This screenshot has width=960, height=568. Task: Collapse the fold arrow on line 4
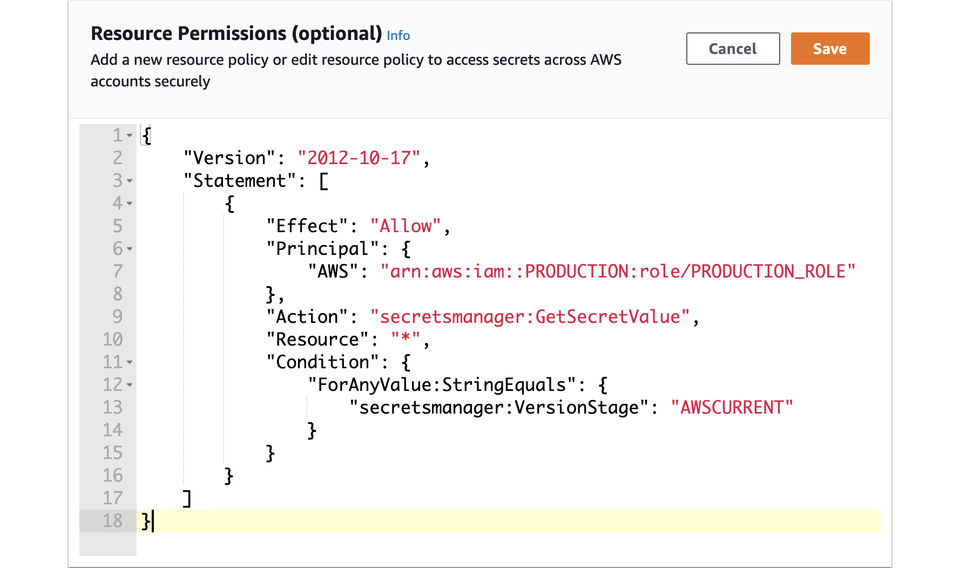point(130,204)
